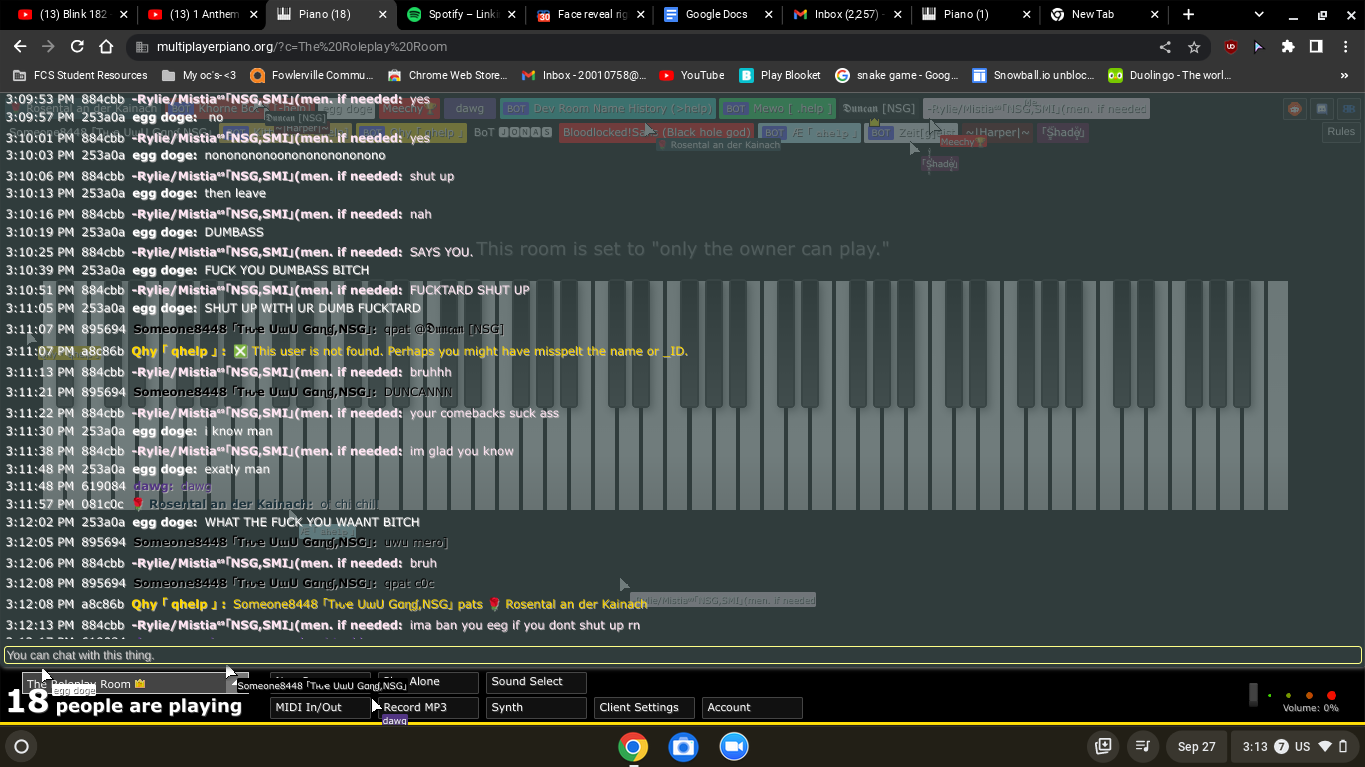The image size is (1365, 767).
Task: Open the Reddit link icon
Action: (1295, 109)
